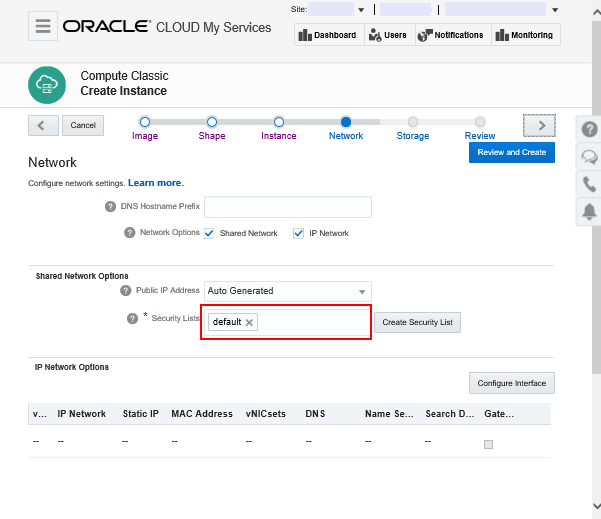Go forward with the right arrow button

[539, 125]
